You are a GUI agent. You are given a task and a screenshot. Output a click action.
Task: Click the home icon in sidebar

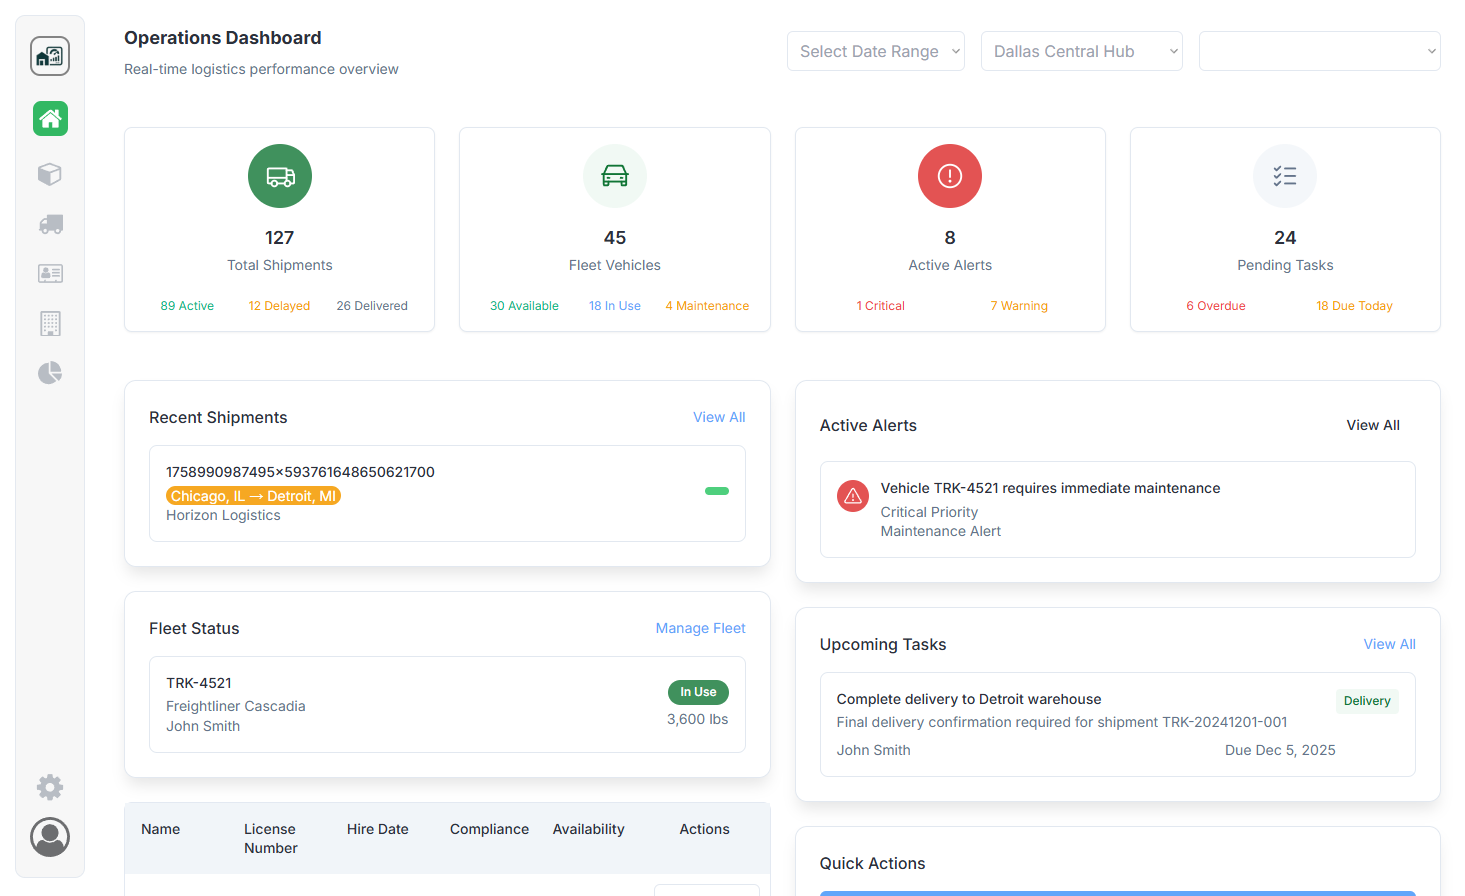(x=50, y=119)
